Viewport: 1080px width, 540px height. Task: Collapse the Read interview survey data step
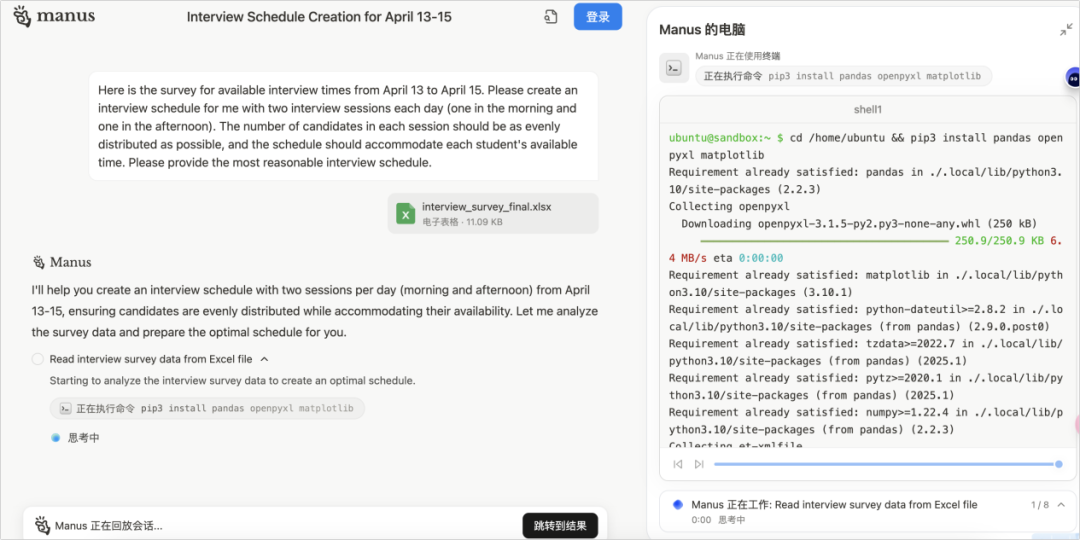(x=264, y=359)
